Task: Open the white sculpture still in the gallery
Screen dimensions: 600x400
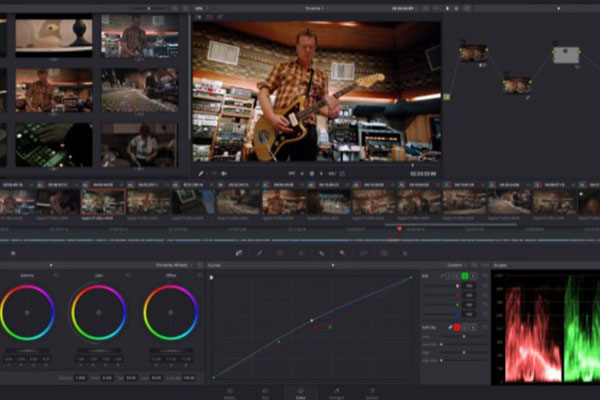Action: [54, 37]
